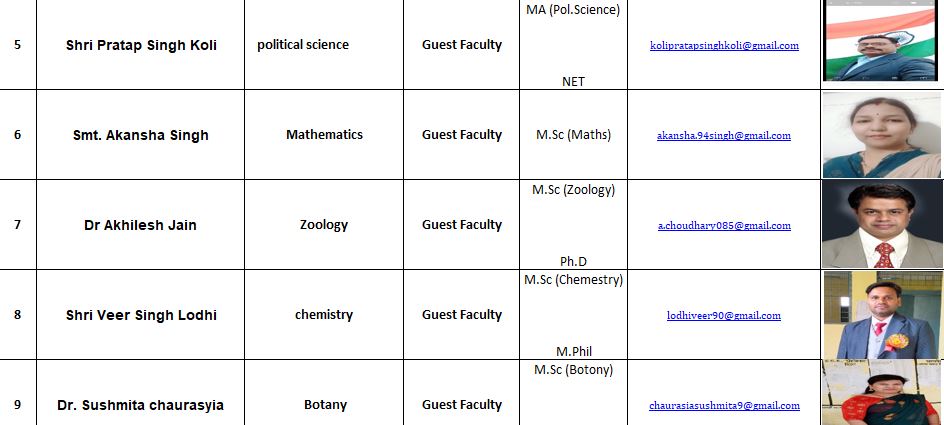The width and height of the screenshot is (944, 425).
Task: Select the Zoology subject cell
Action: pos(324,224)
